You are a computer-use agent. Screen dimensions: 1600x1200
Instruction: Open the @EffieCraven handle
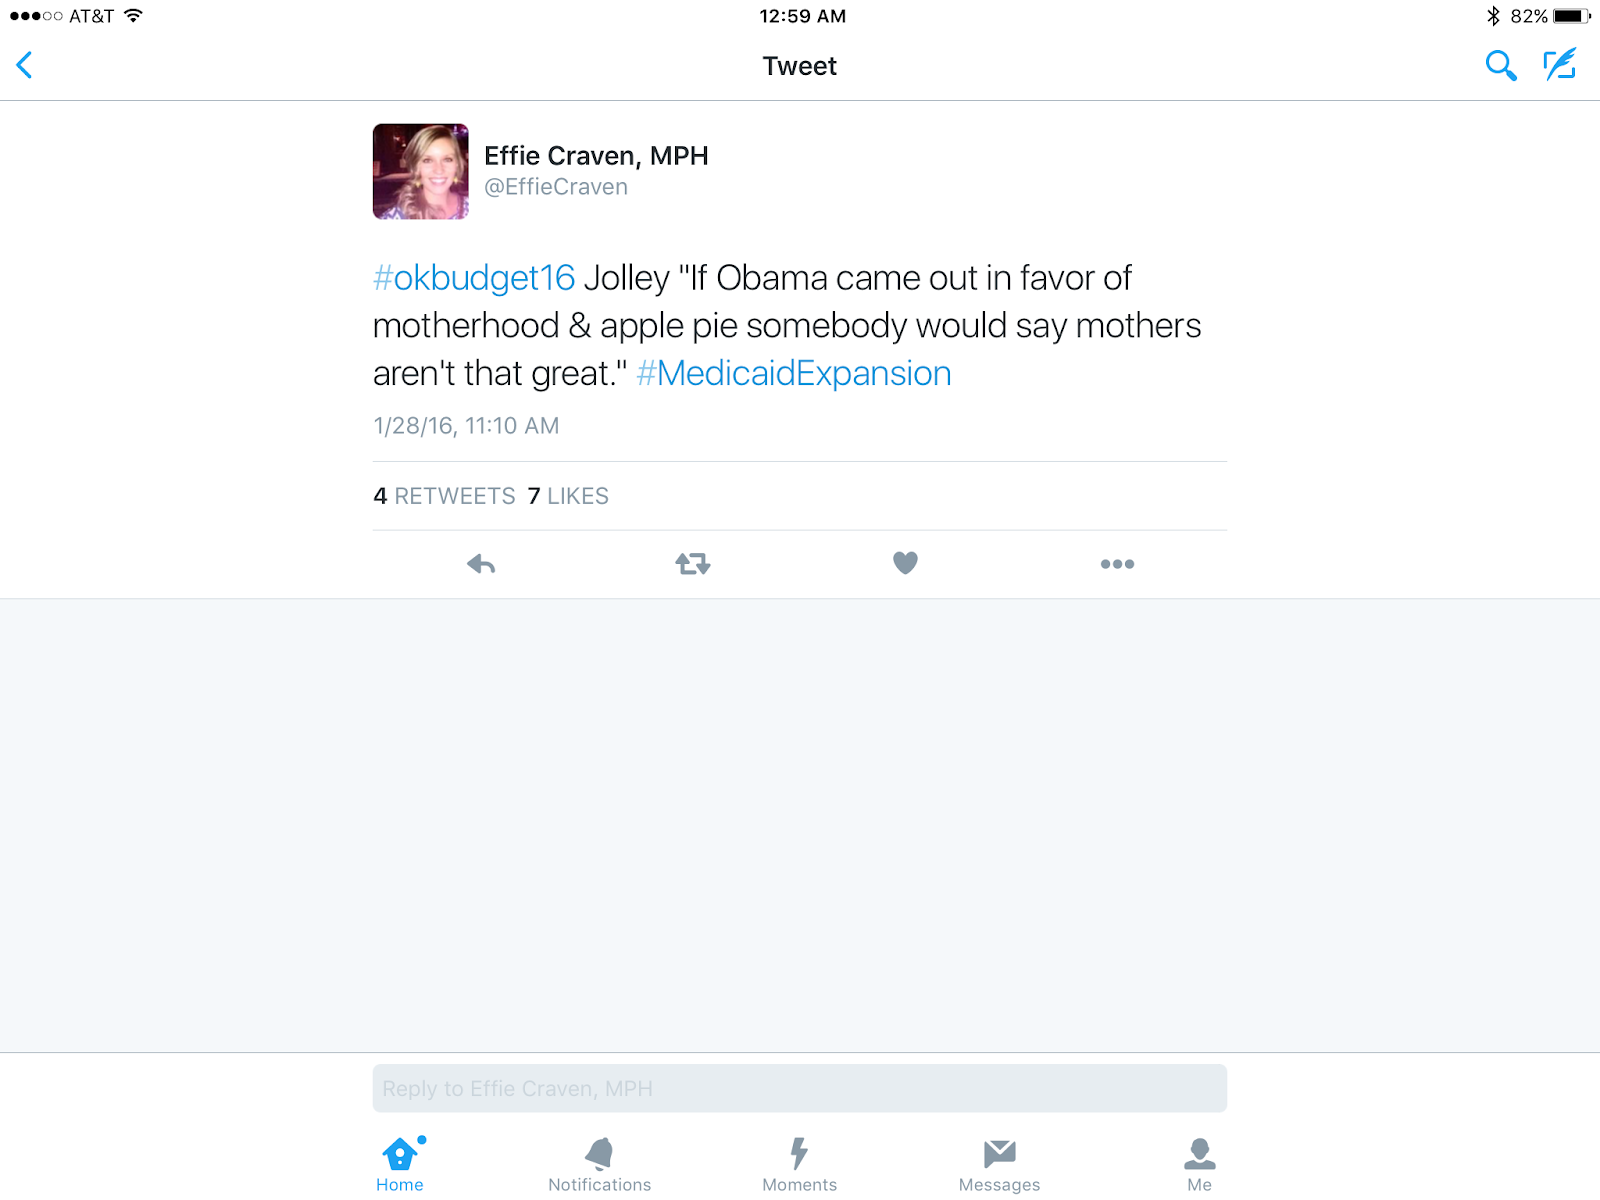coord(556,187)
